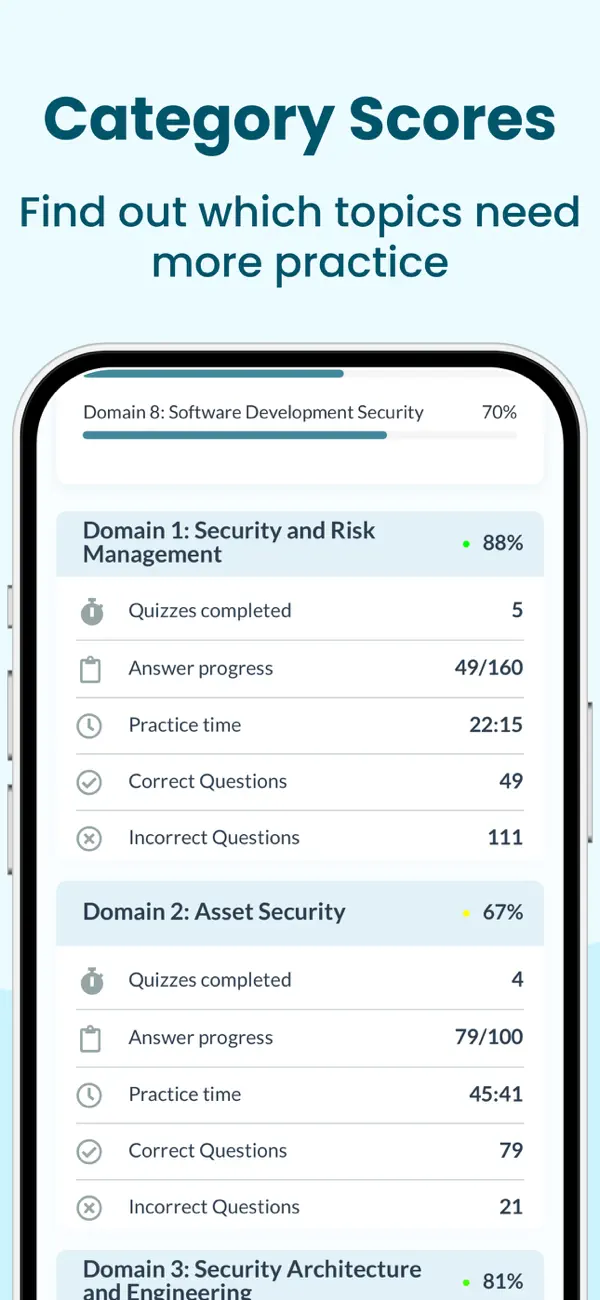
Task: Select the Domain 8 progress bar
Action: pyautogui.click(x=300, y=435)
